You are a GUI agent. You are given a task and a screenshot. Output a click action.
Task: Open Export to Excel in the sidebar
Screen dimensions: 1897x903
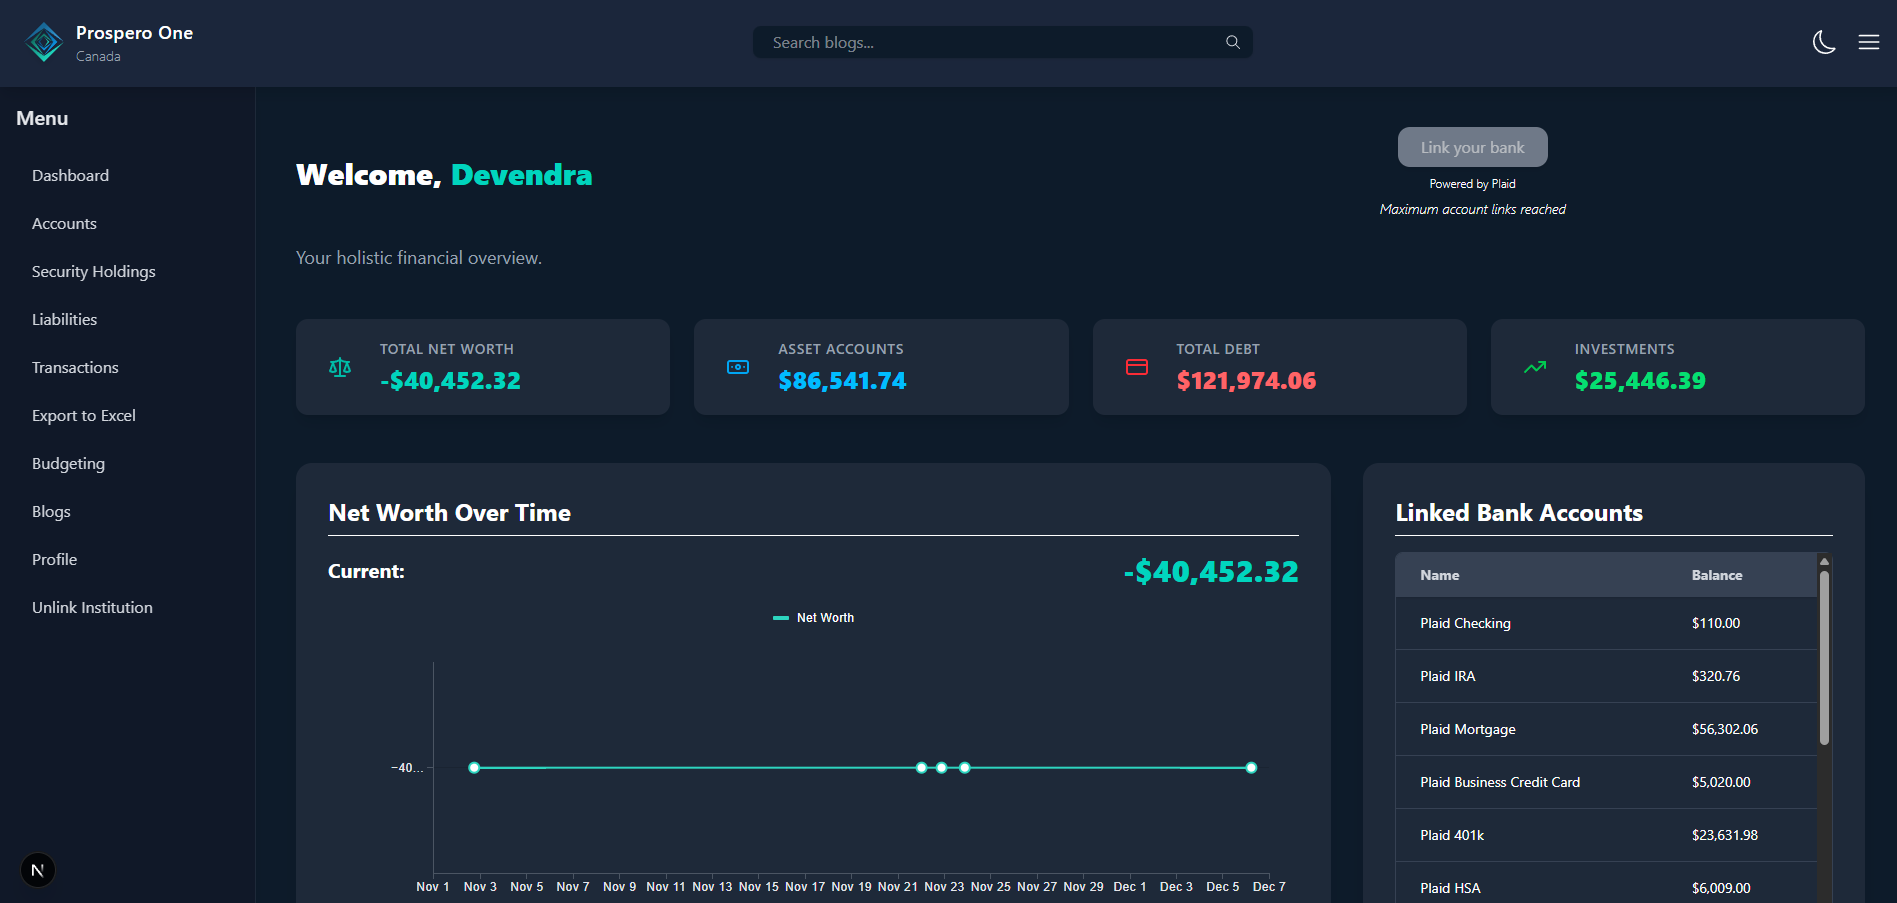pos(84,415)
